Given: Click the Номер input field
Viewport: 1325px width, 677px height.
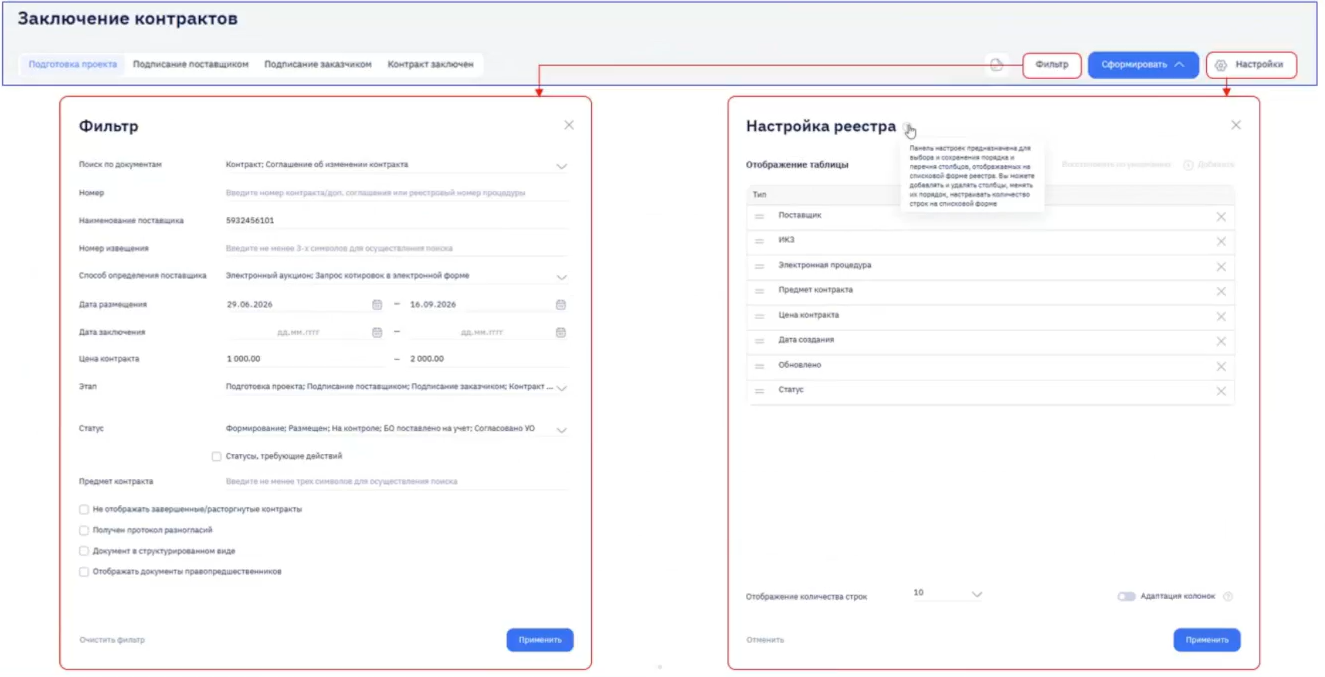Looking at the screenshot, I should point(396,193).
